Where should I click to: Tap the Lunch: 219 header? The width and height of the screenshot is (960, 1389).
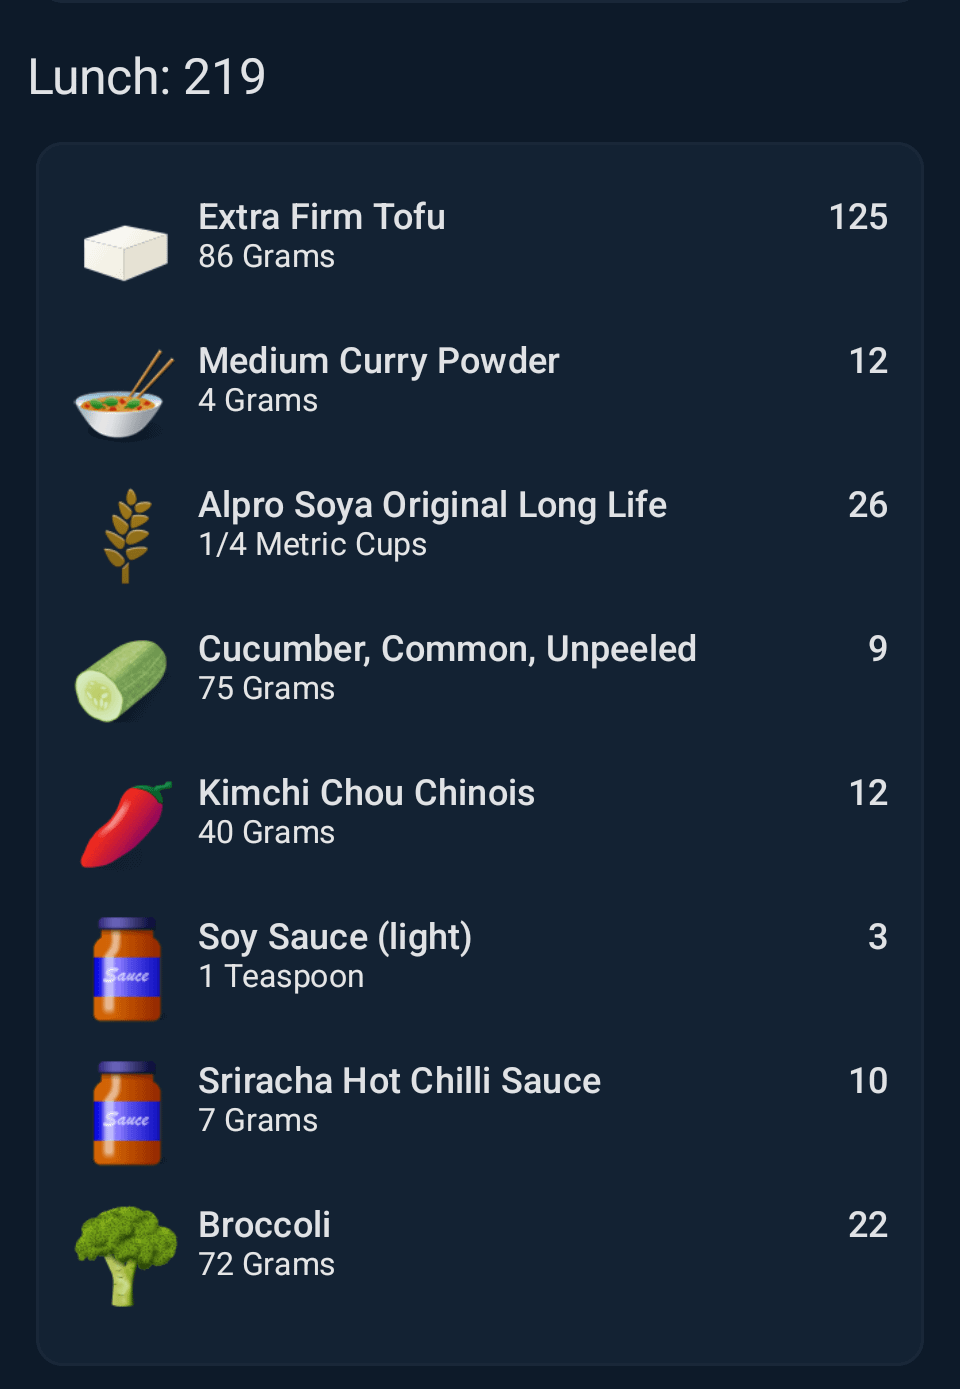[147, 77]
